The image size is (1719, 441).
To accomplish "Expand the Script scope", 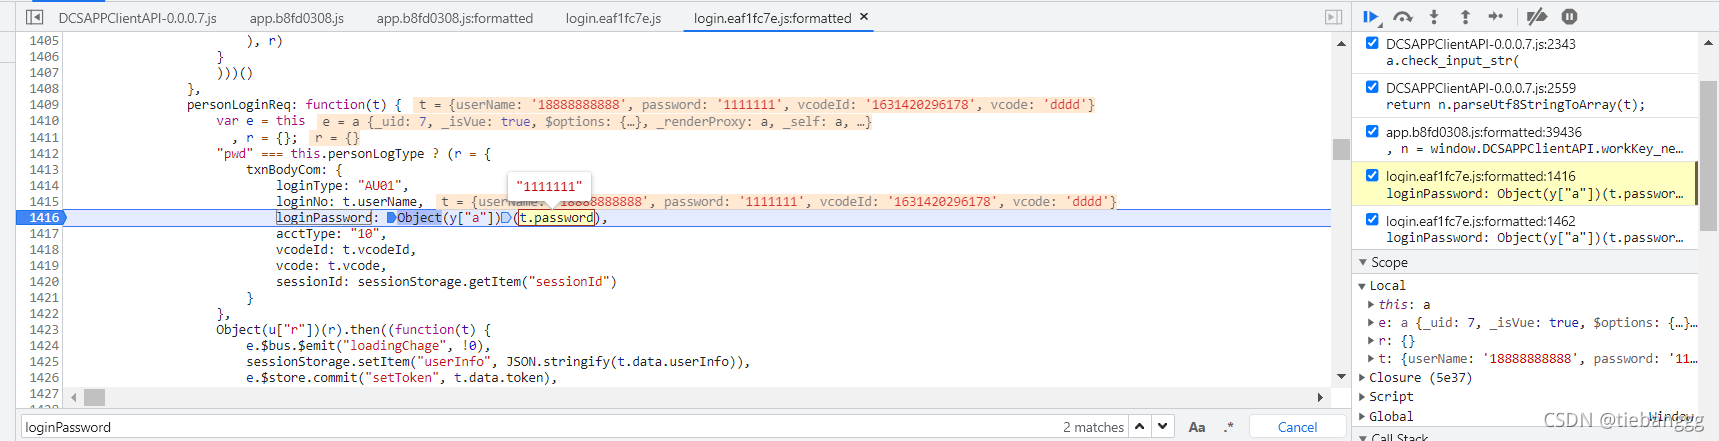I will [x=1362, y=397].
